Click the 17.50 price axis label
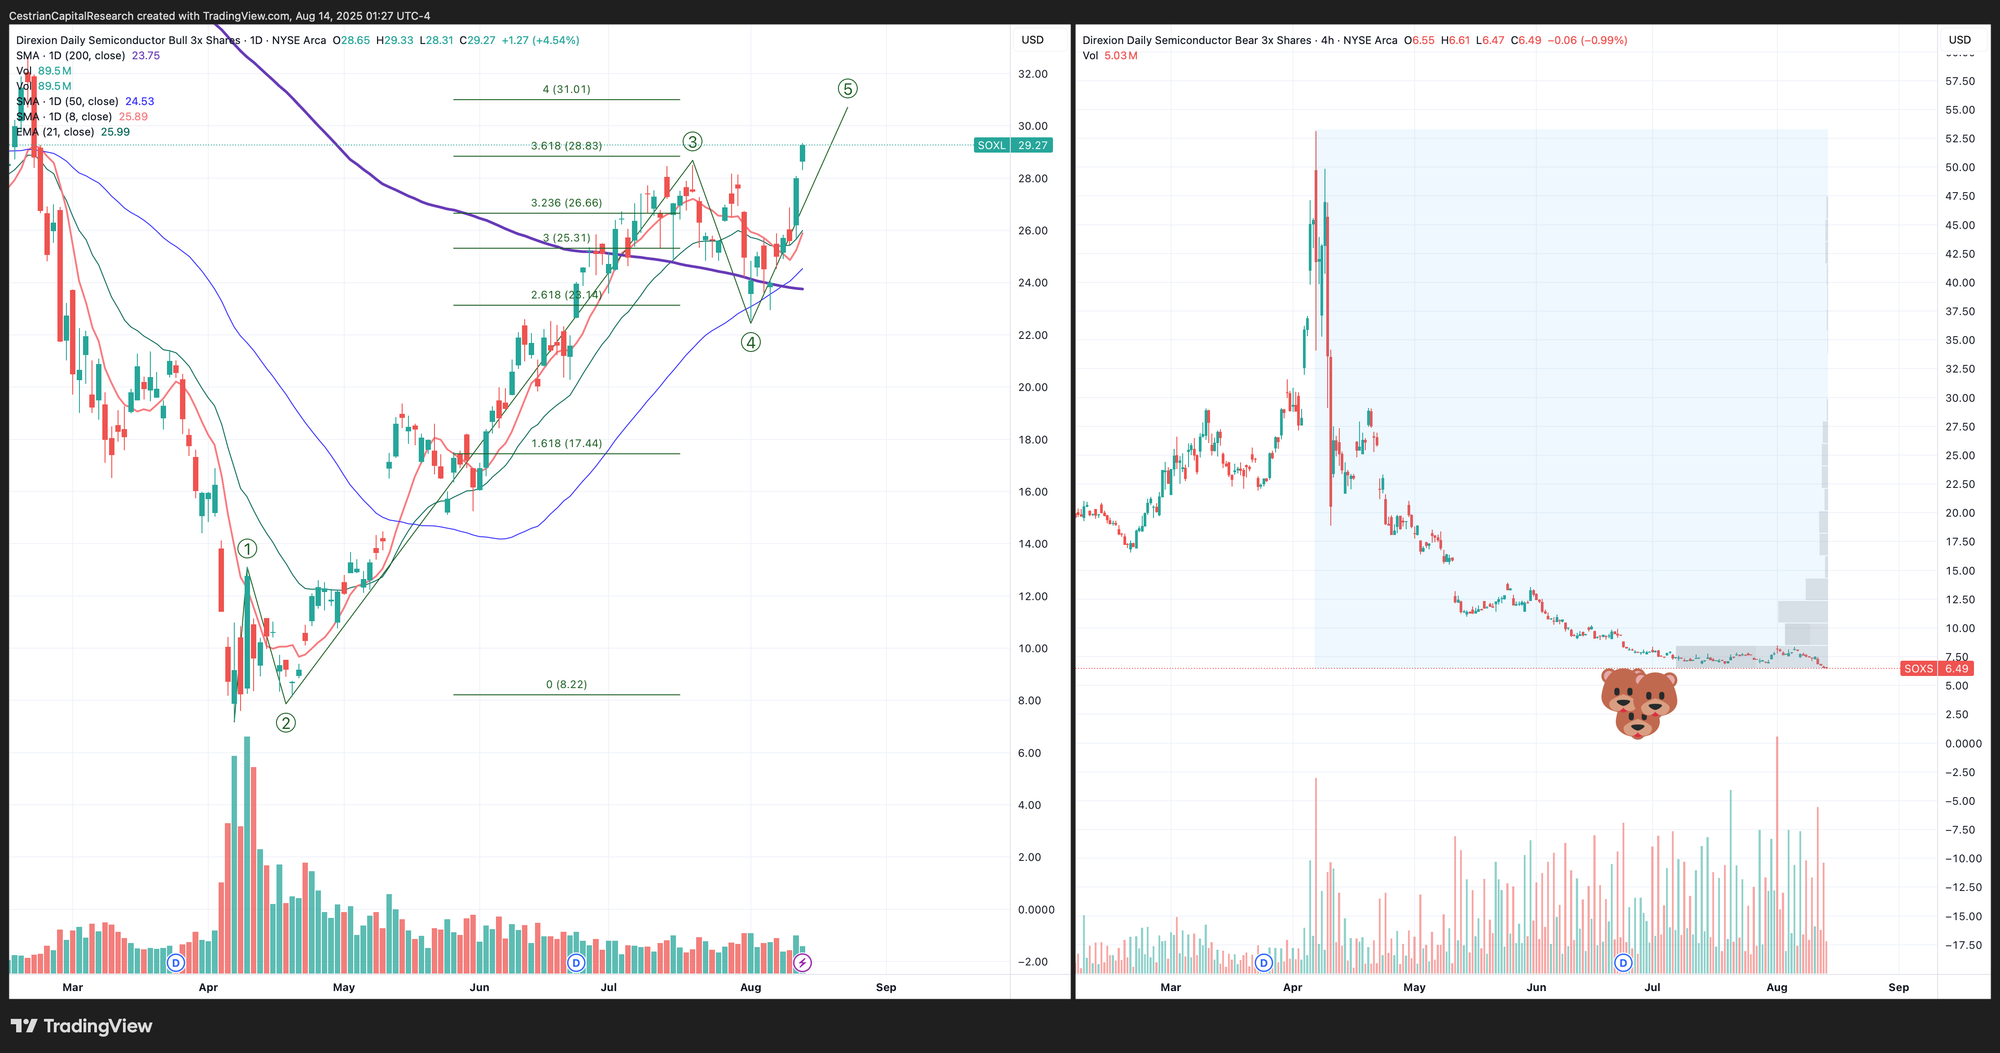This screenshot has height=1053, width=2000. (1960, 542)
